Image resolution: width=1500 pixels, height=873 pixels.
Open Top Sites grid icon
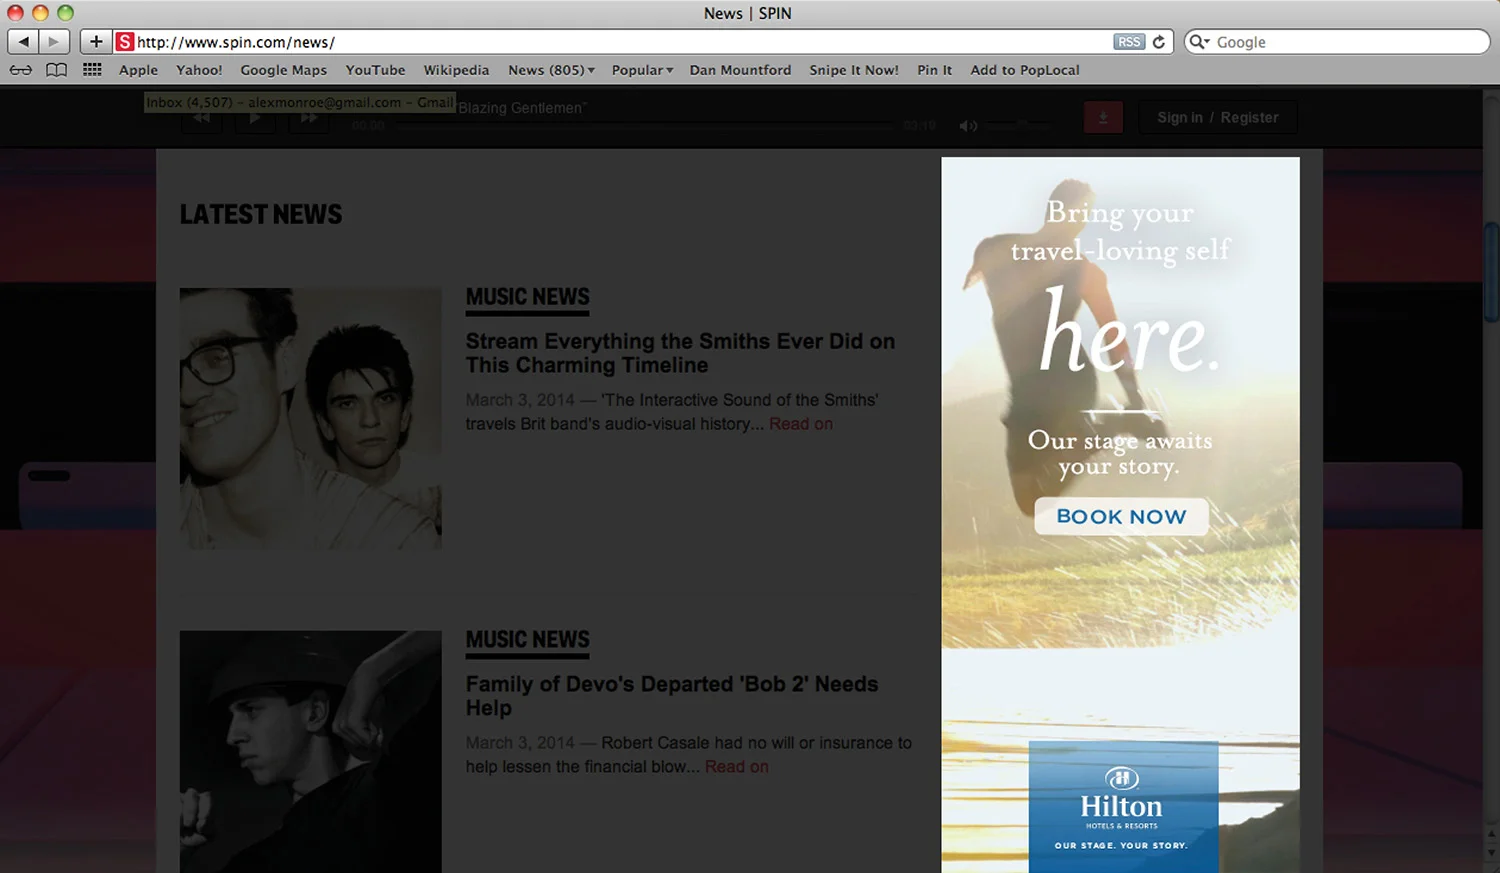pyautogui.click(x=93, y=70)
